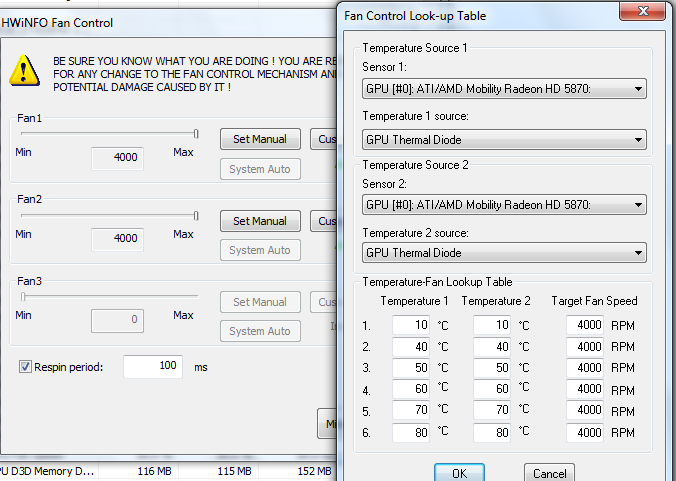Image resolution: width=676 pixels, height=481 pixels.
Task: Click the Fan2 speed value field
Action: [117, 239]
